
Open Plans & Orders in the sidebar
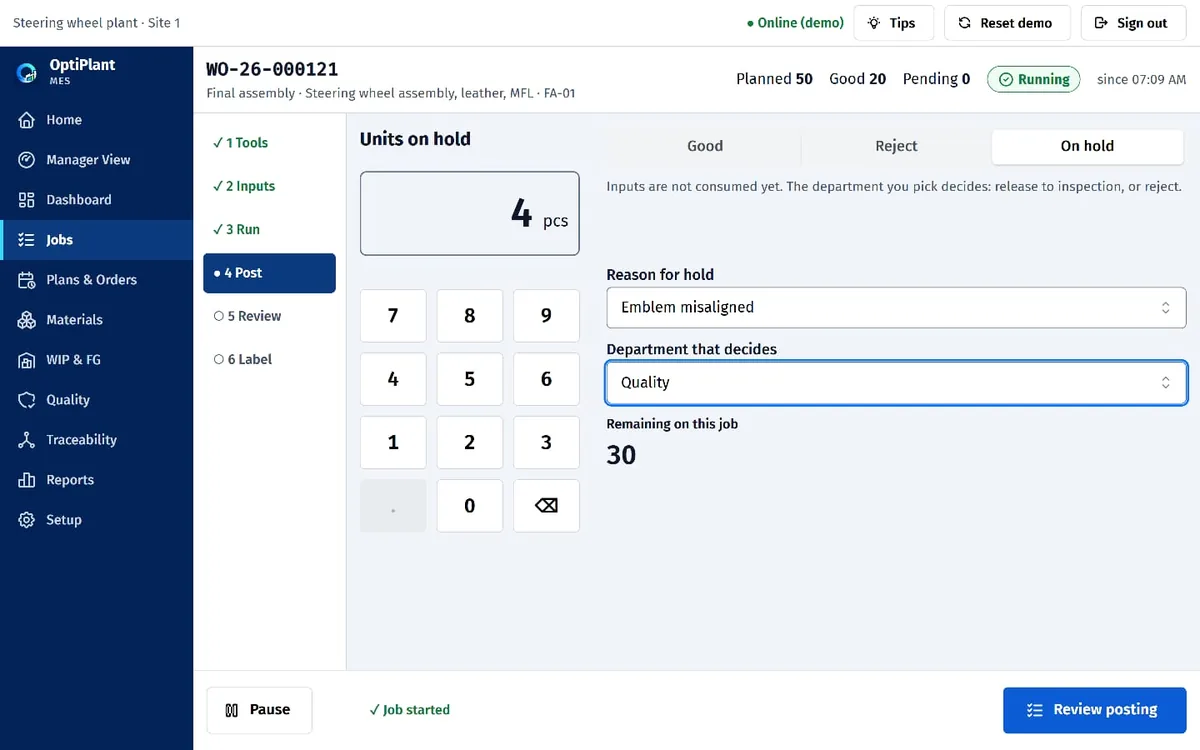(x=96, y=280)
